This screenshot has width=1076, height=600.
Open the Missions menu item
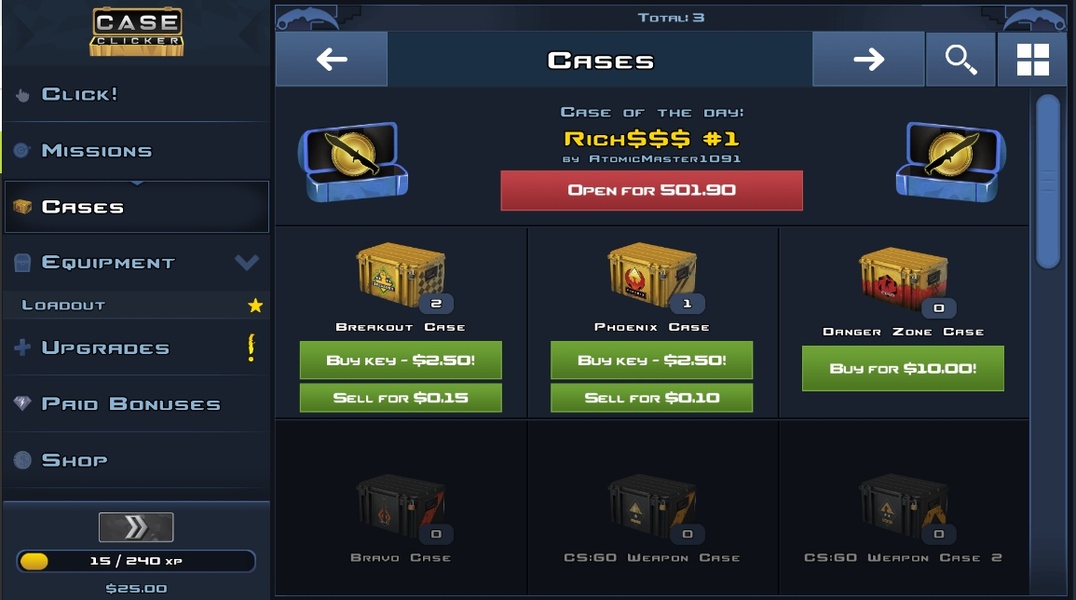[137, 150]
